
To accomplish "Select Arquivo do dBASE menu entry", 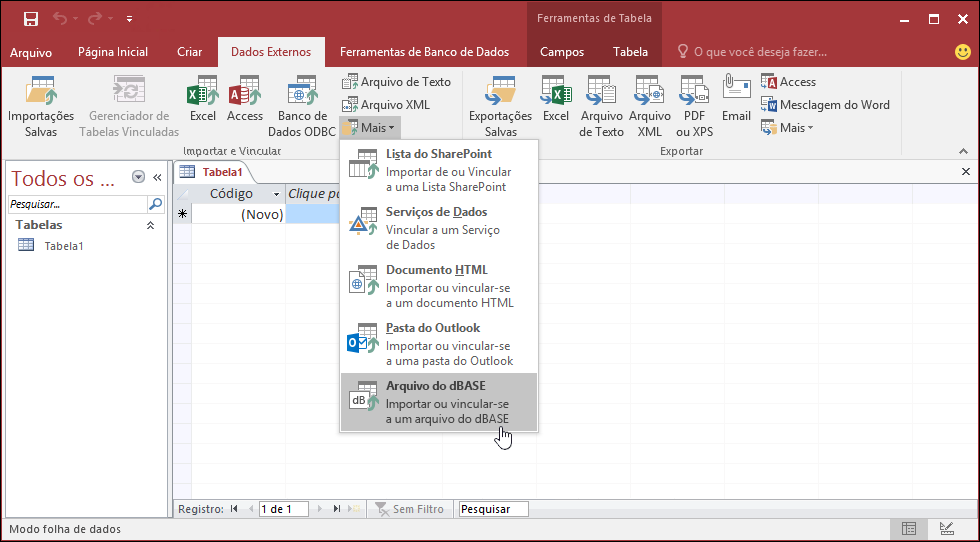I will pyautogui.click(x=439, y=402).
